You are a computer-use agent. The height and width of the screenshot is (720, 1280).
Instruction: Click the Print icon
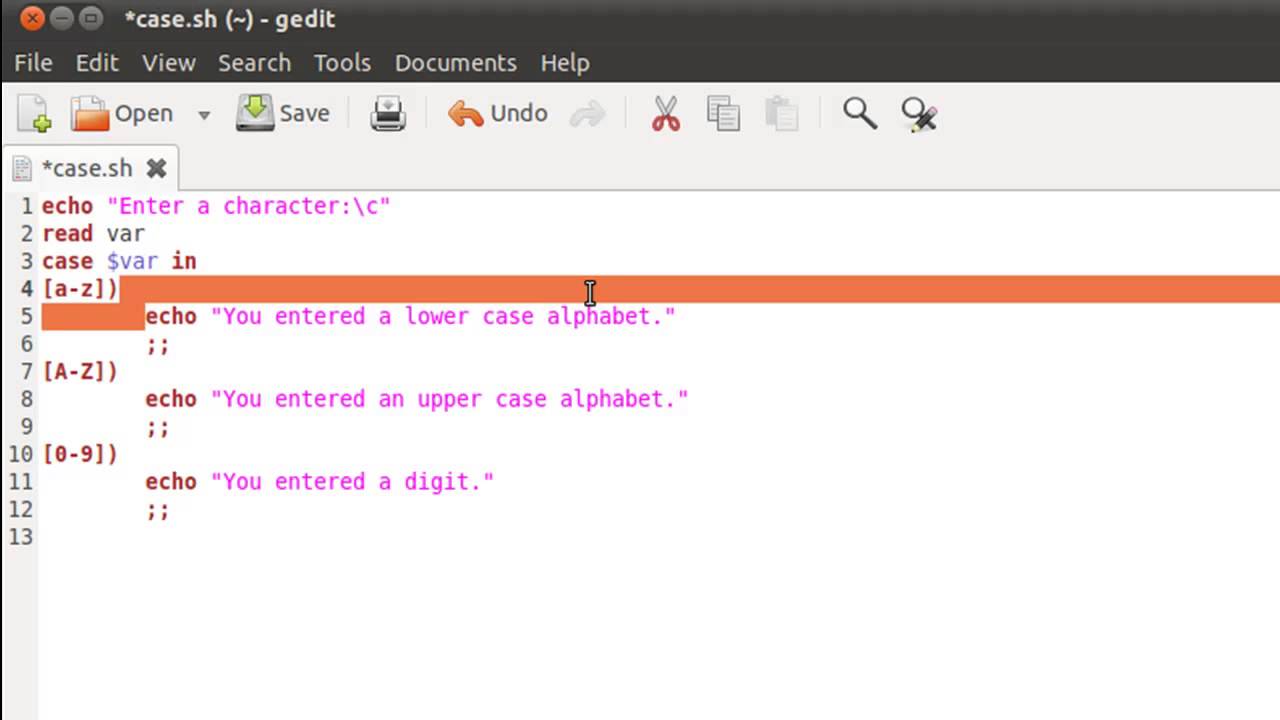(x=388, y=114)
